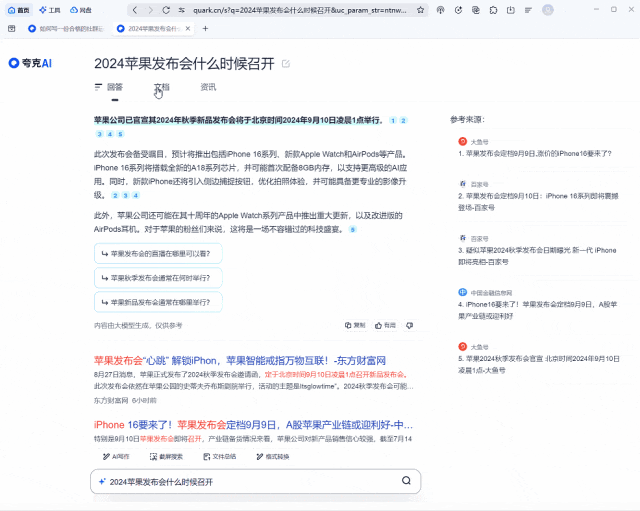Open source 2 苹果发布会定档9月10日 百家号

[539, 202]
